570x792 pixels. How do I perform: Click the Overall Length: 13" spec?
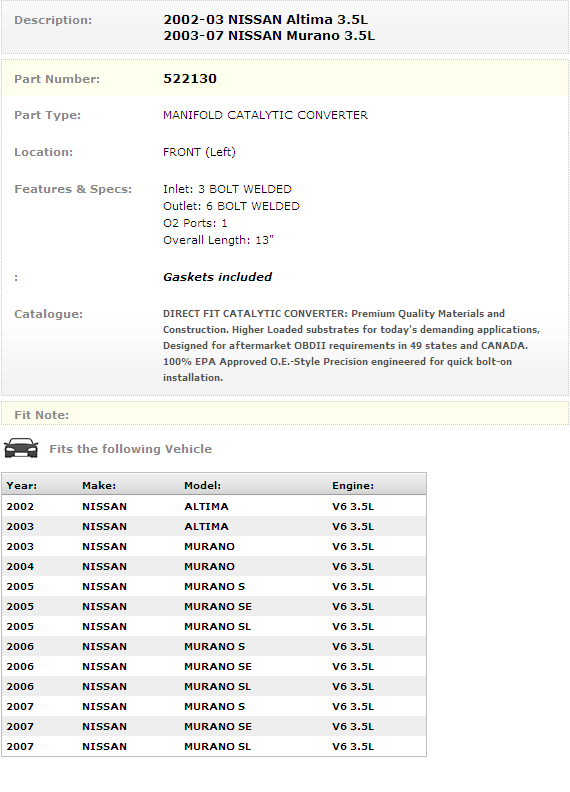[x=218, y=240]
